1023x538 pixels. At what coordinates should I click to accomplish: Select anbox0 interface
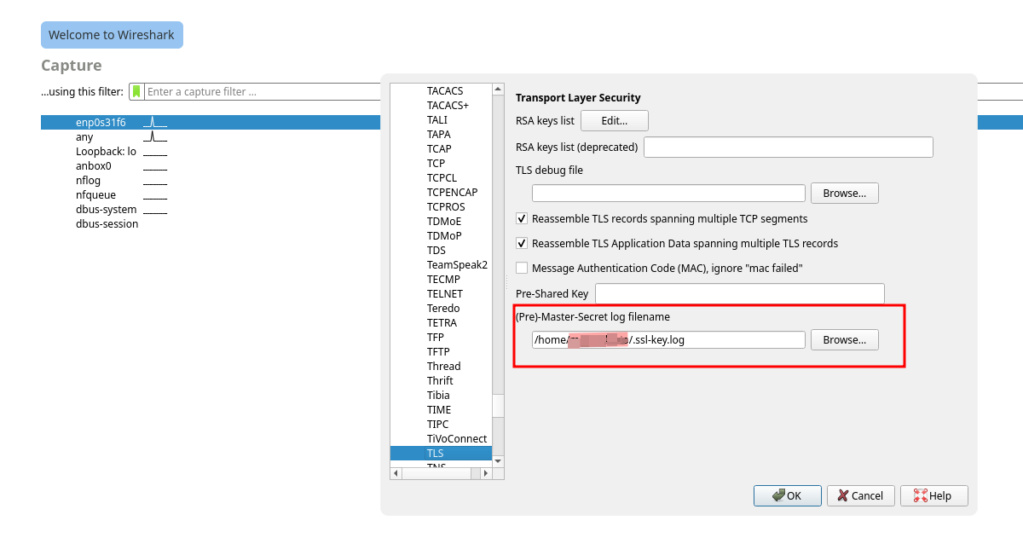click(93, 166)
